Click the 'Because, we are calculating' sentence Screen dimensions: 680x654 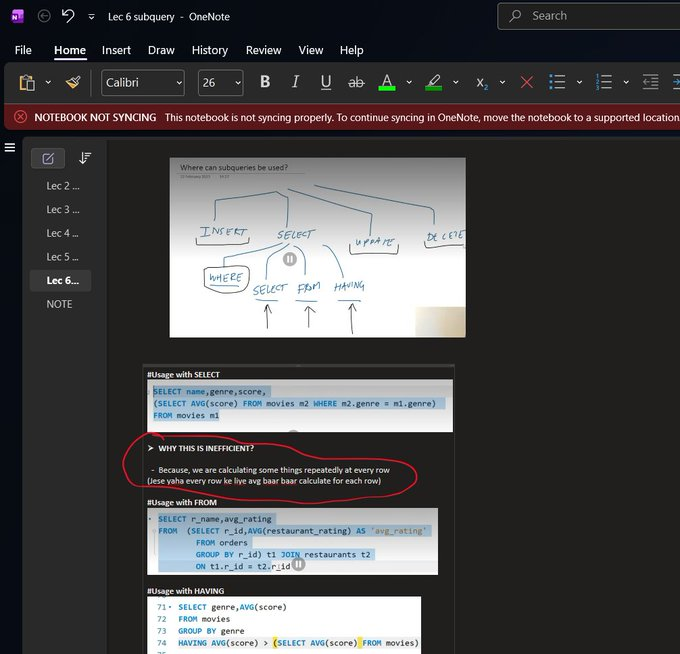tap(274, 470)
